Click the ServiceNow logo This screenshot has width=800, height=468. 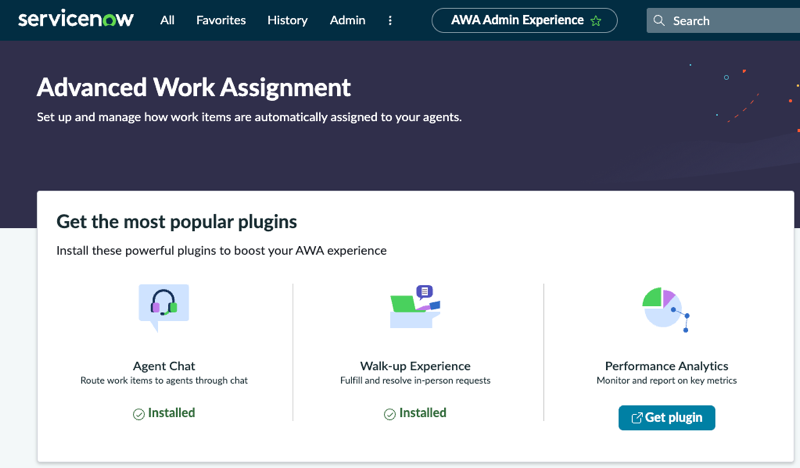click(x=76, y=19)
